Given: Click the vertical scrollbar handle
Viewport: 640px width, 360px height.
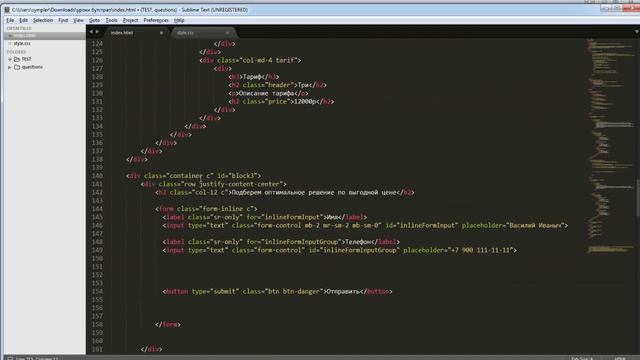Looking at the screenshot, I should coord(638,198).
